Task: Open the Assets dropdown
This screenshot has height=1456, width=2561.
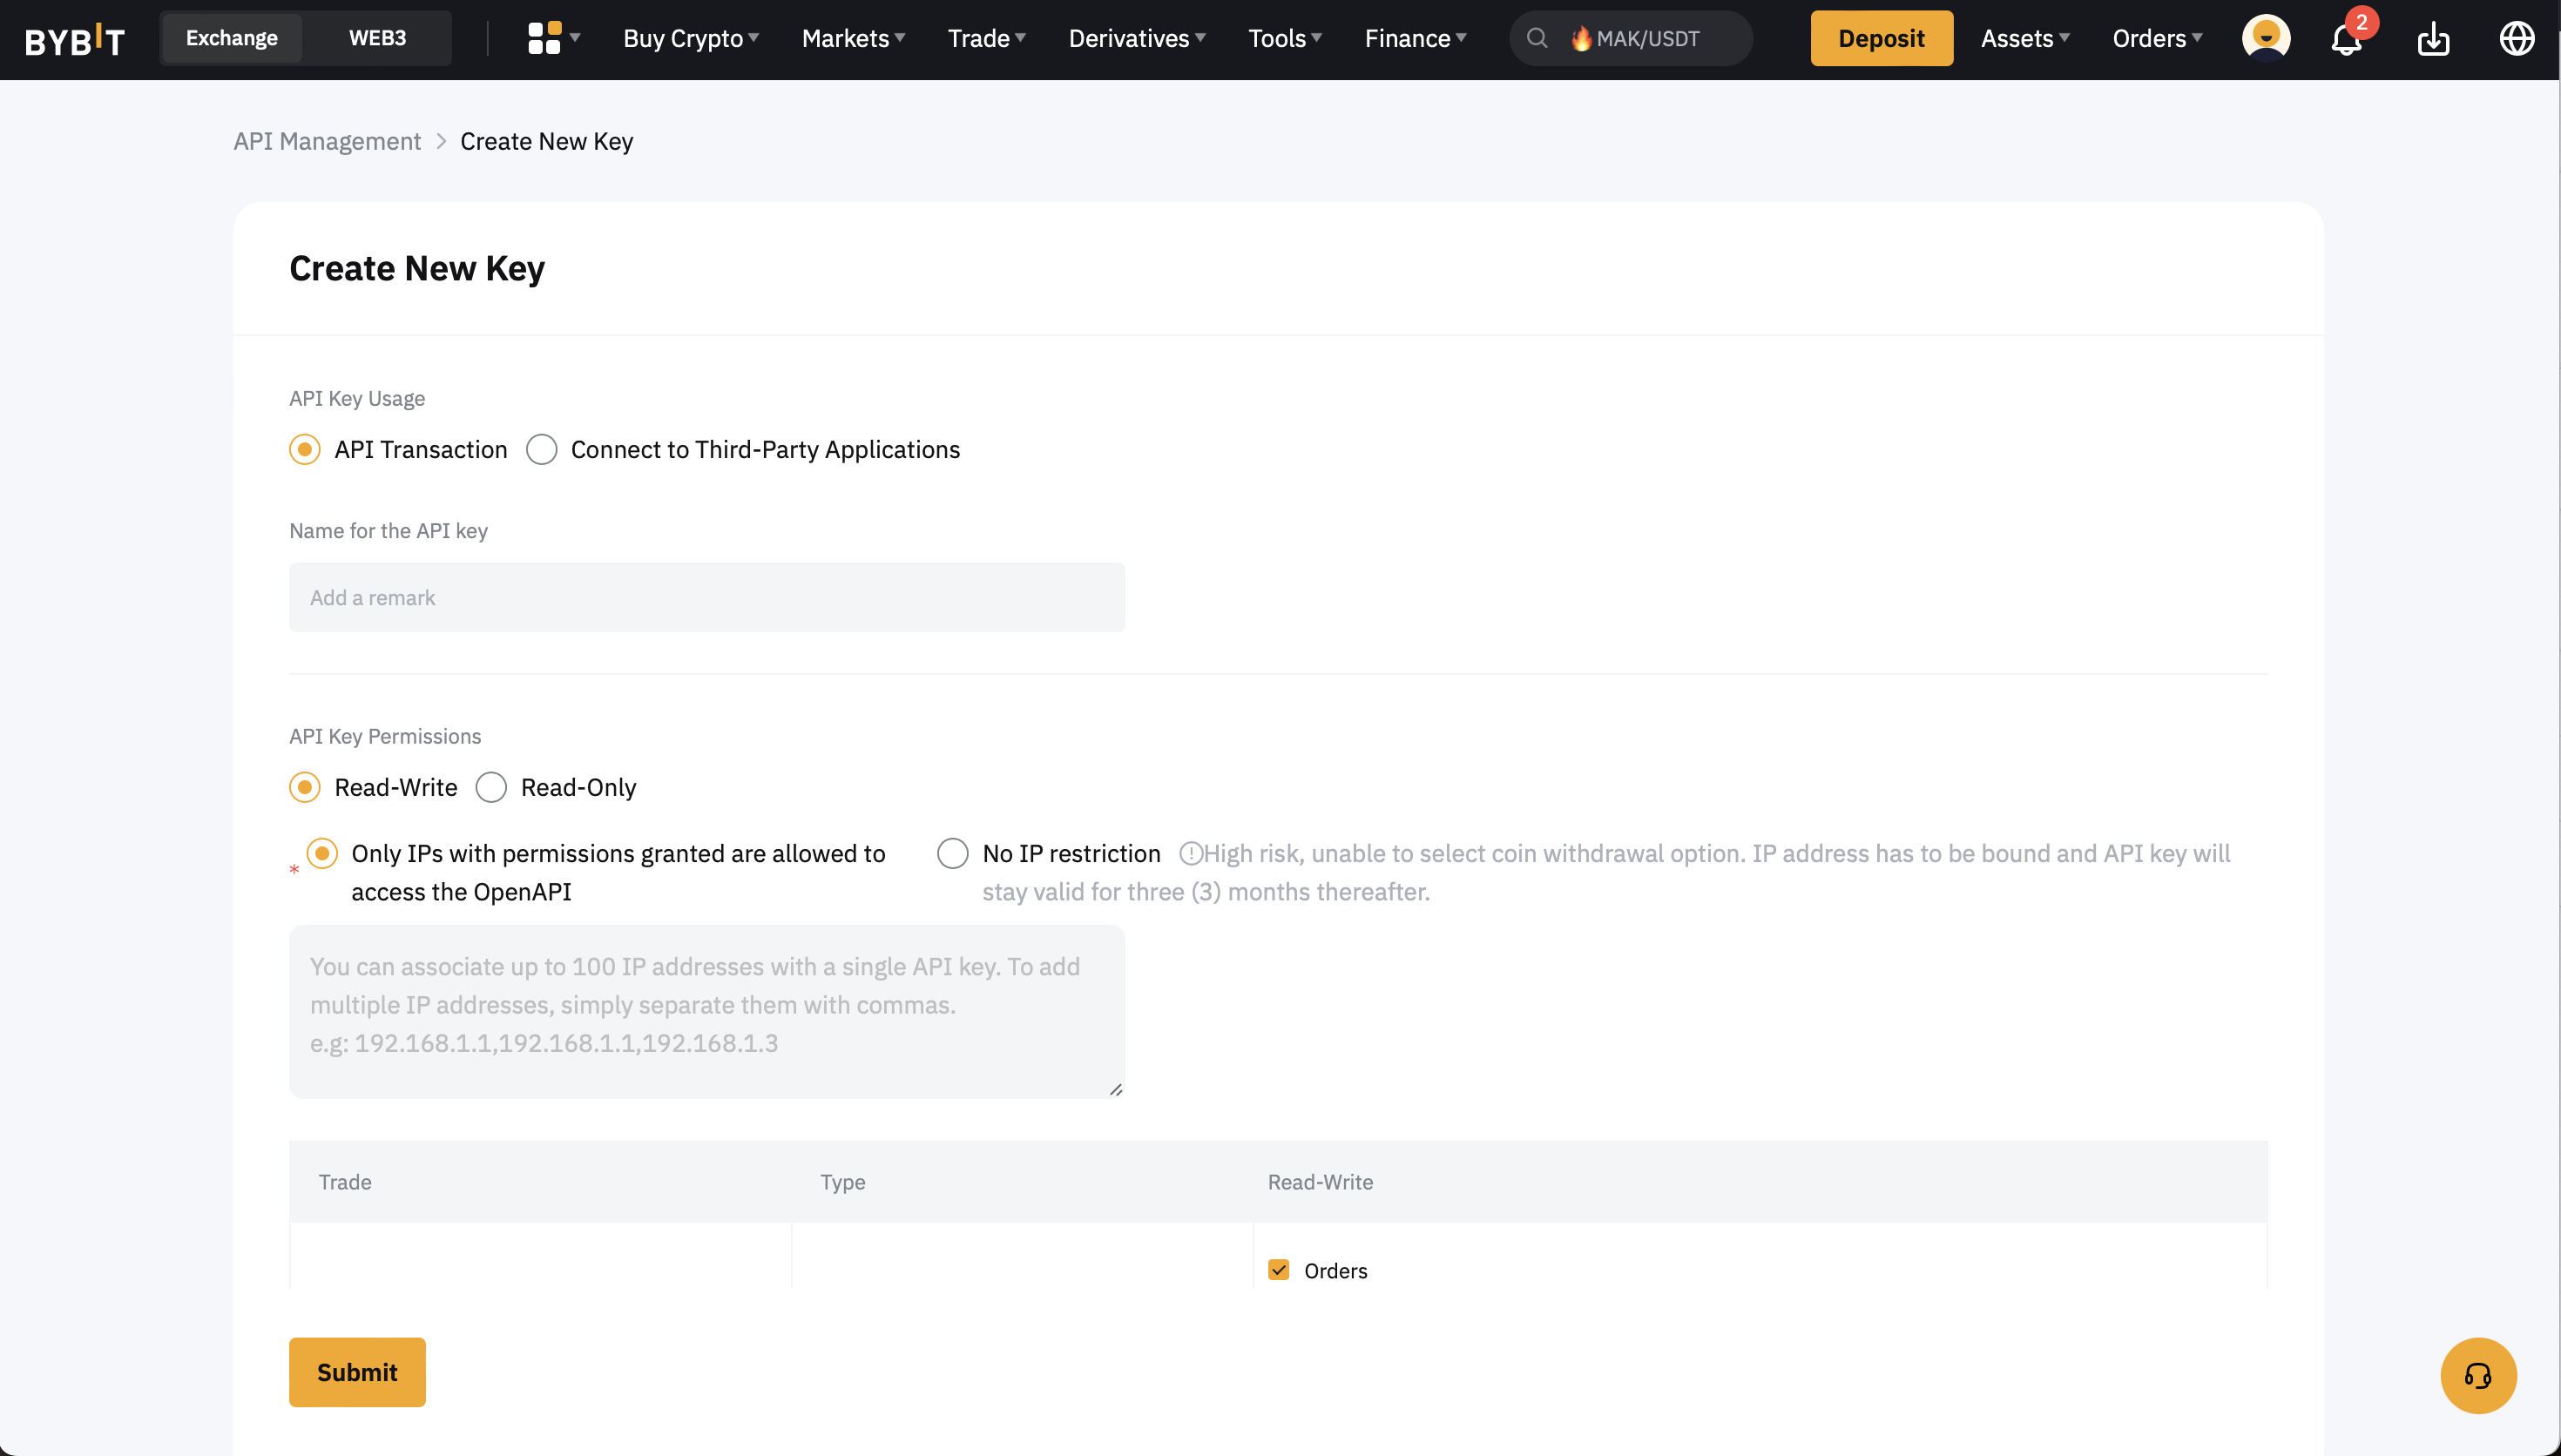Action: [2024, 39]
